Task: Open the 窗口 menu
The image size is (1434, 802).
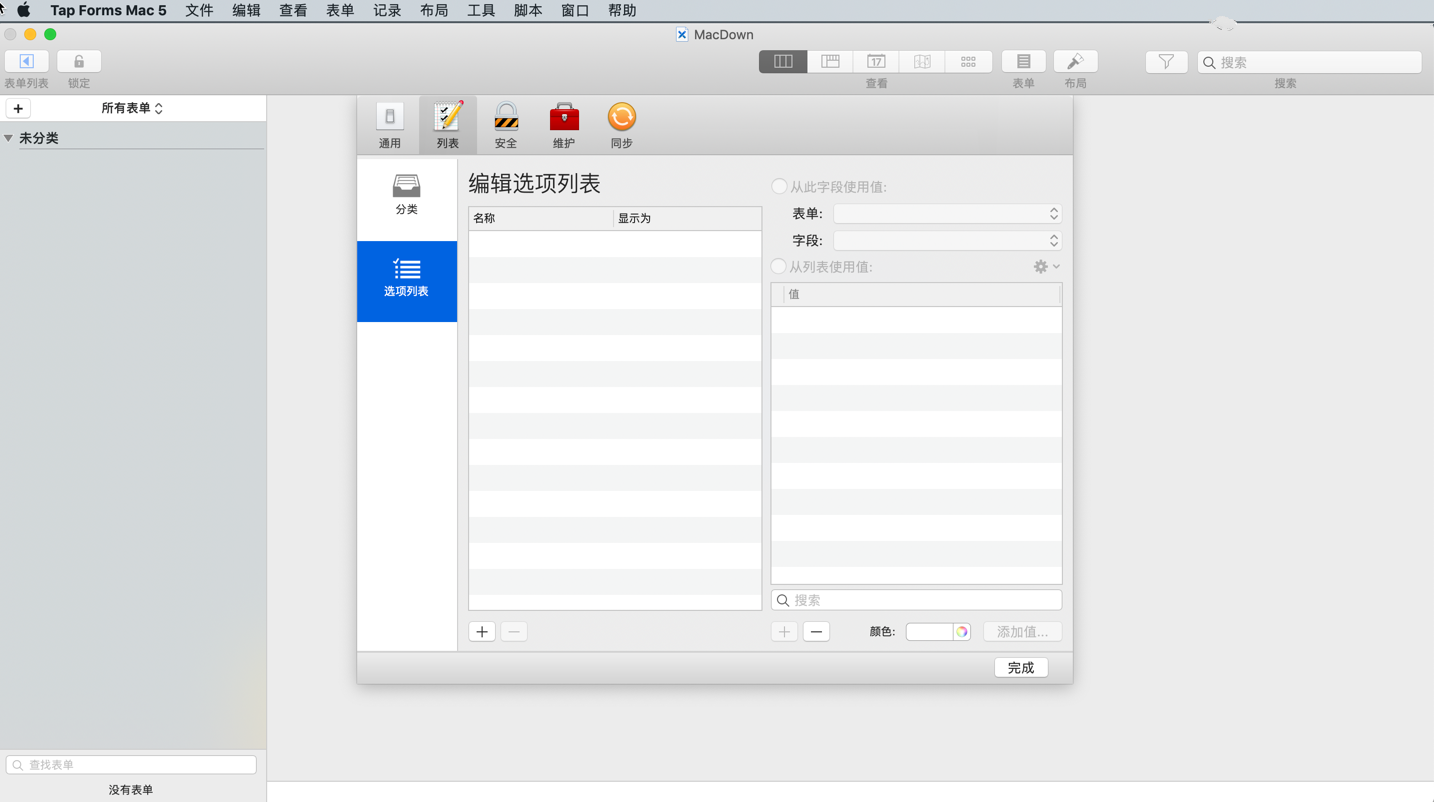Action: coord(575,10)
